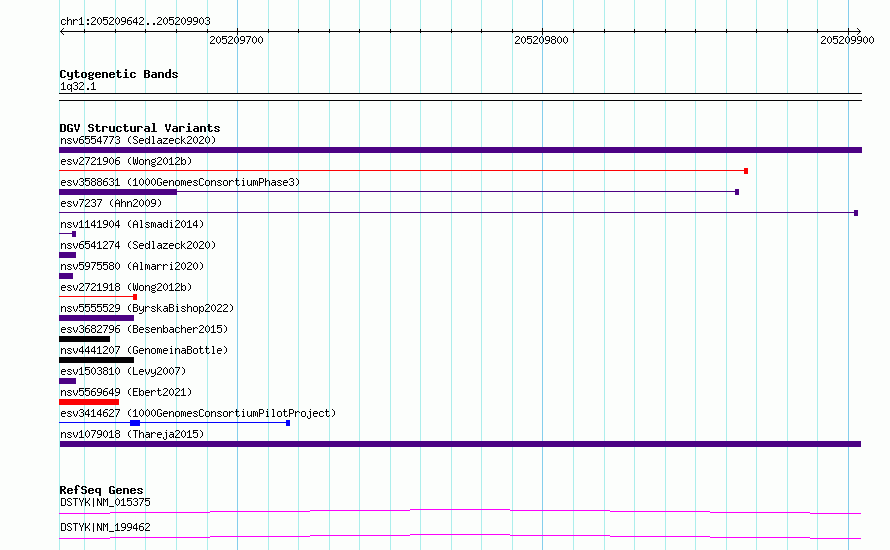Click the purple end marker of esv7237
Screen dimensions: 890x550
click(x=856, y=213)
